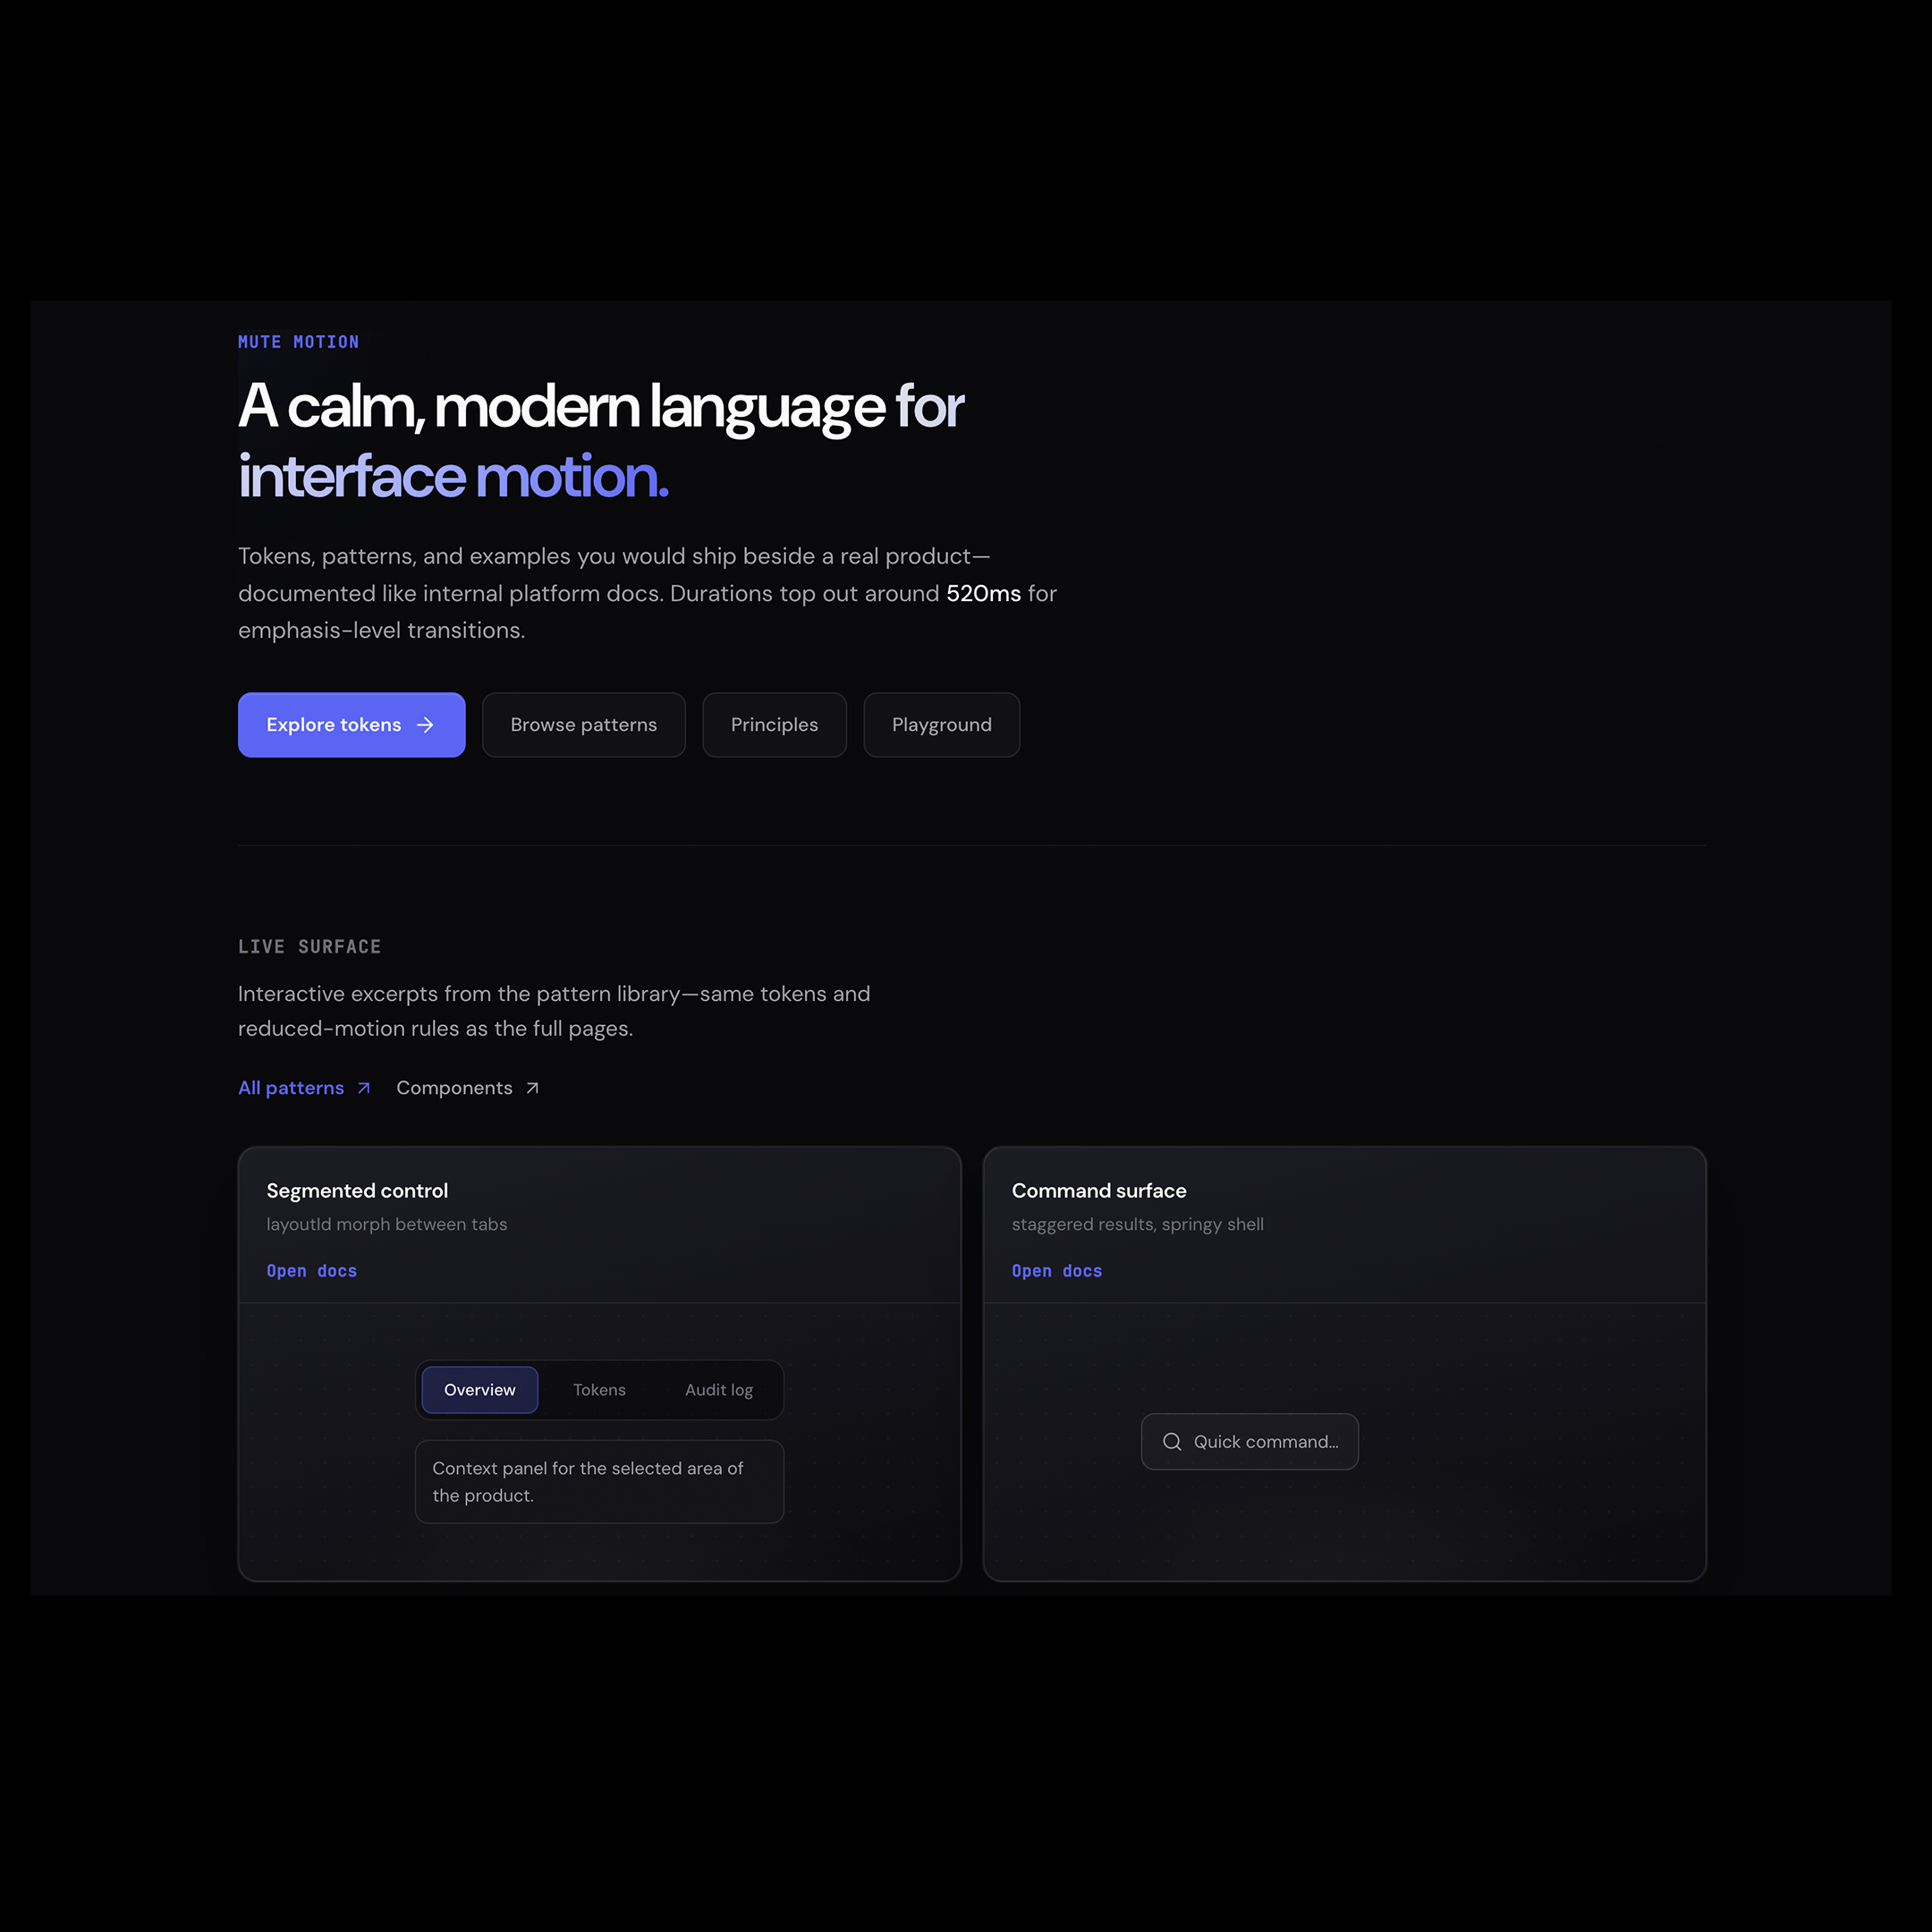Click 'layoutId morph between tabs' subtitle

387,1224
